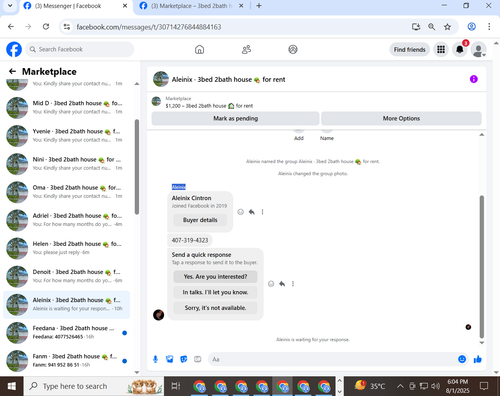Screen dimensions: 500x396
Task: Open the tab search dropdown arrow
Action: pyautogui.click(x=10, y=6)
